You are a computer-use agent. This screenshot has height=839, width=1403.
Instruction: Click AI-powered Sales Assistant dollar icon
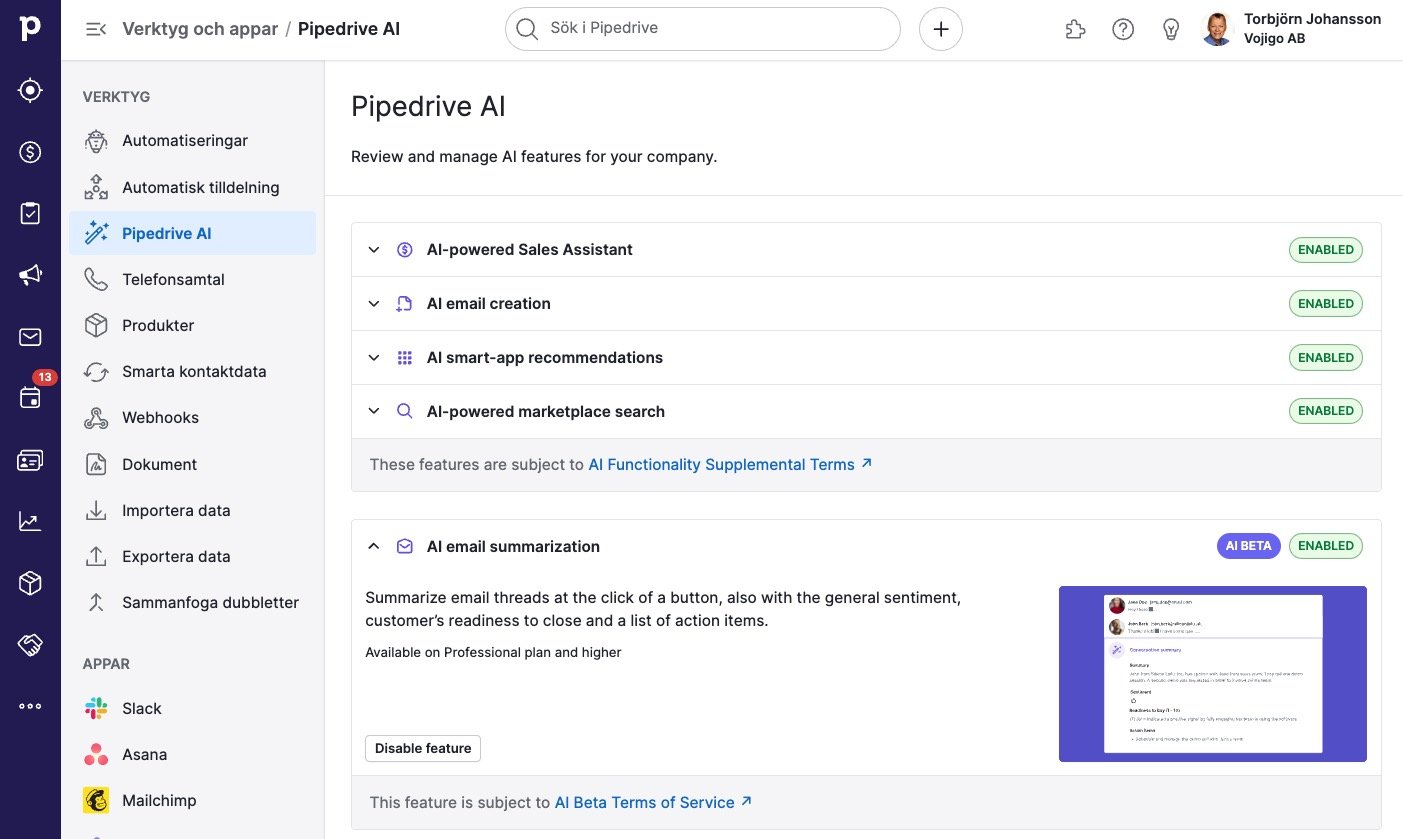click(x=405, y=250)
